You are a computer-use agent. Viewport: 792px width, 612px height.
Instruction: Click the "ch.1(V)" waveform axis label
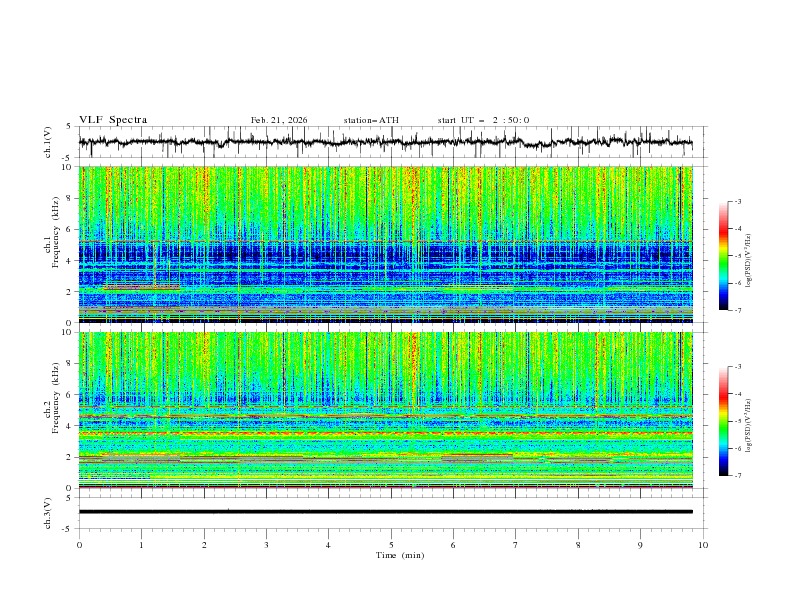coord(48,142)
